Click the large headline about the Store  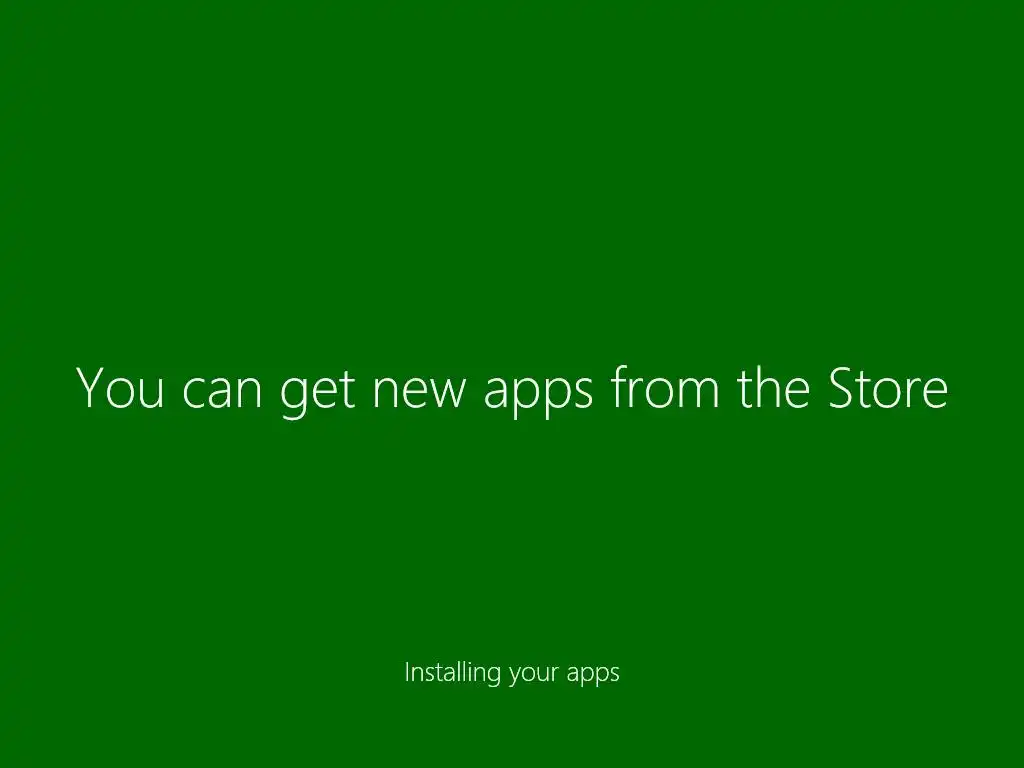click(512, 389)
